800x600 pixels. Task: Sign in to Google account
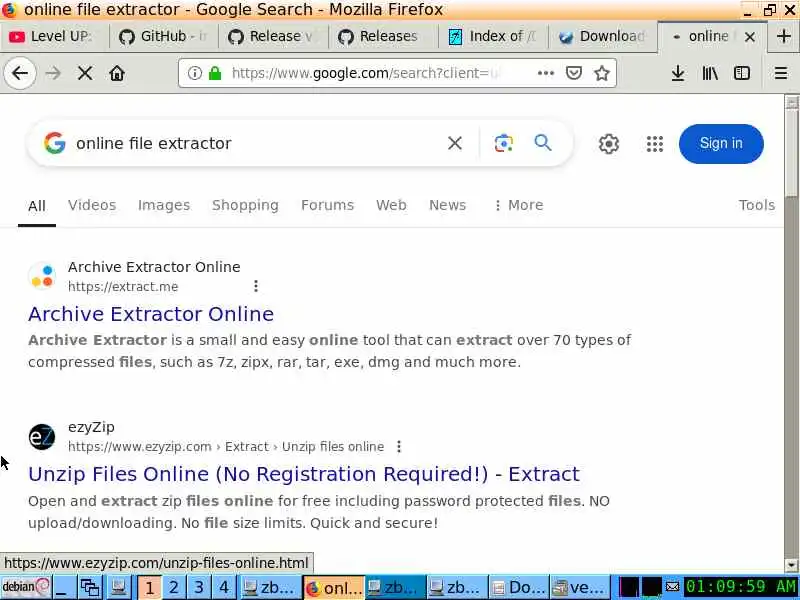721,144
